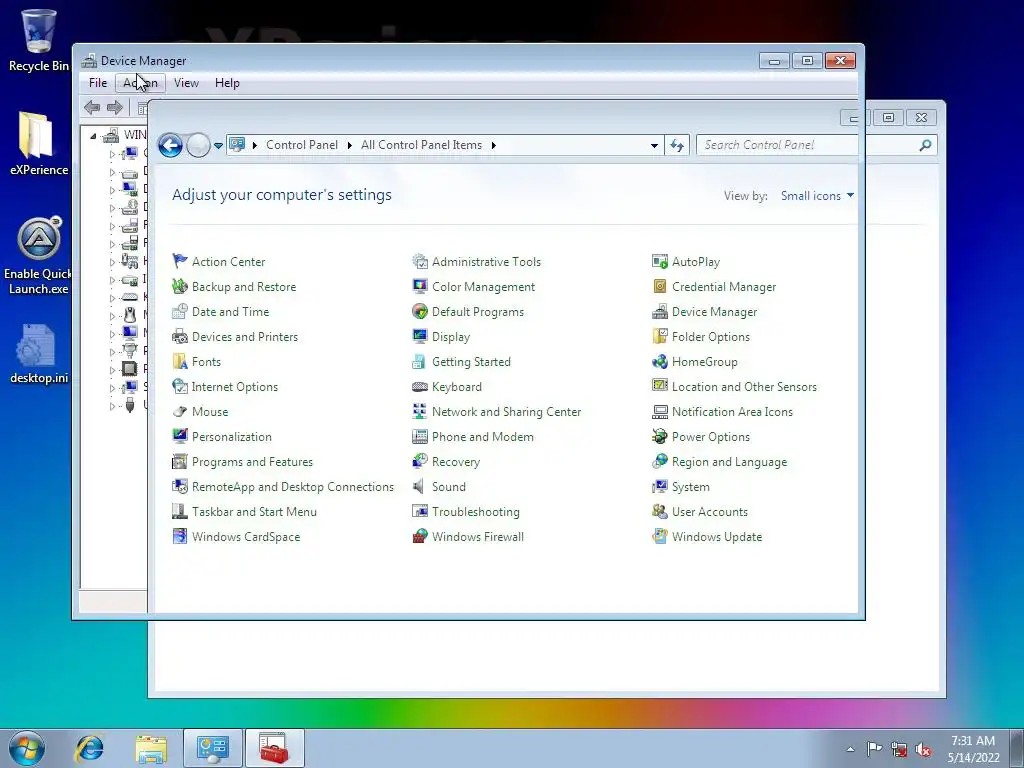Open Administrative Tools icon

click(x=420, y=261)
